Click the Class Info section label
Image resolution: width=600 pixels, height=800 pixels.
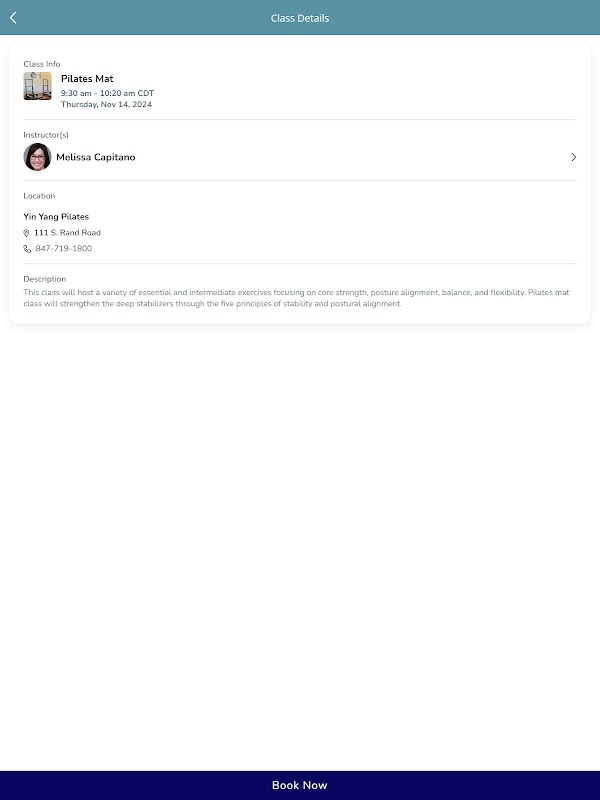point(42,64)
